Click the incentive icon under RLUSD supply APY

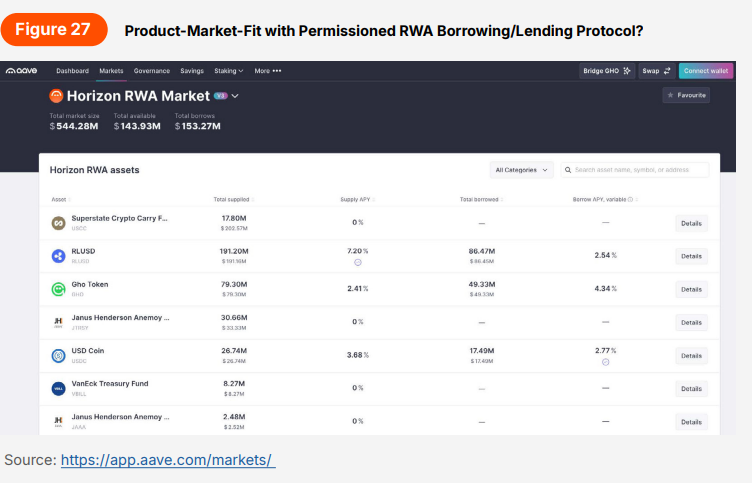(x=357, y=262)
